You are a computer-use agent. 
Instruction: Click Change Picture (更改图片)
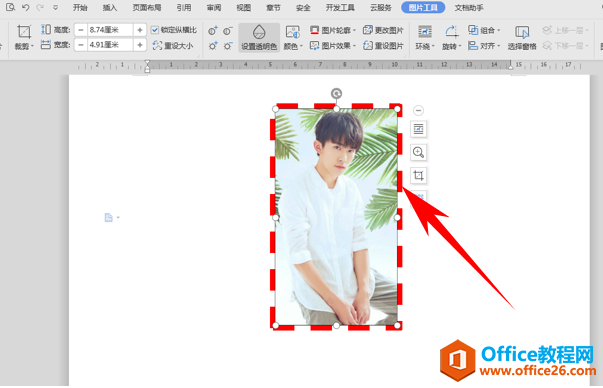(383, 30)
